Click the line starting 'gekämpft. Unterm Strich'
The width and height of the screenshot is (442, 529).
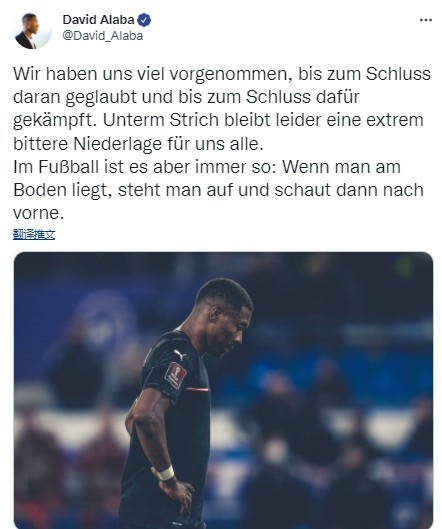point(218,120)
